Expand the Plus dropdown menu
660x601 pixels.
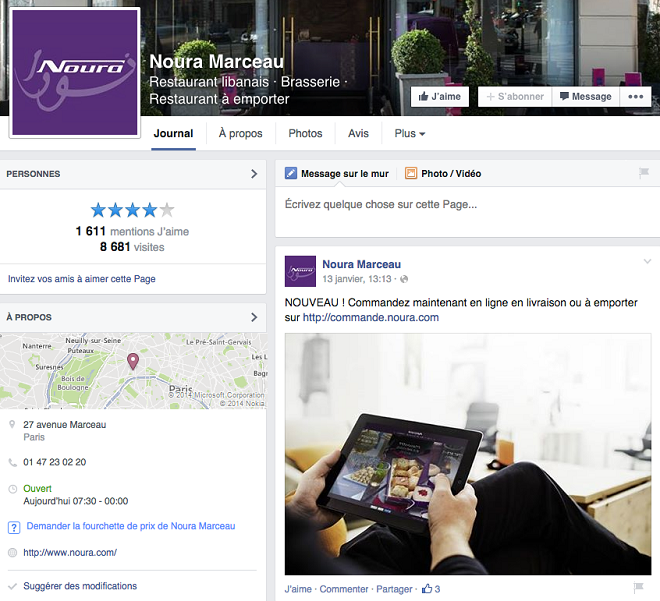410,133
